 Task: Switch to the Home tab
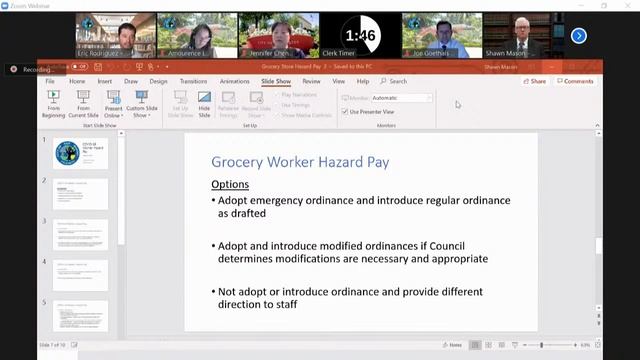pos(77,81)
